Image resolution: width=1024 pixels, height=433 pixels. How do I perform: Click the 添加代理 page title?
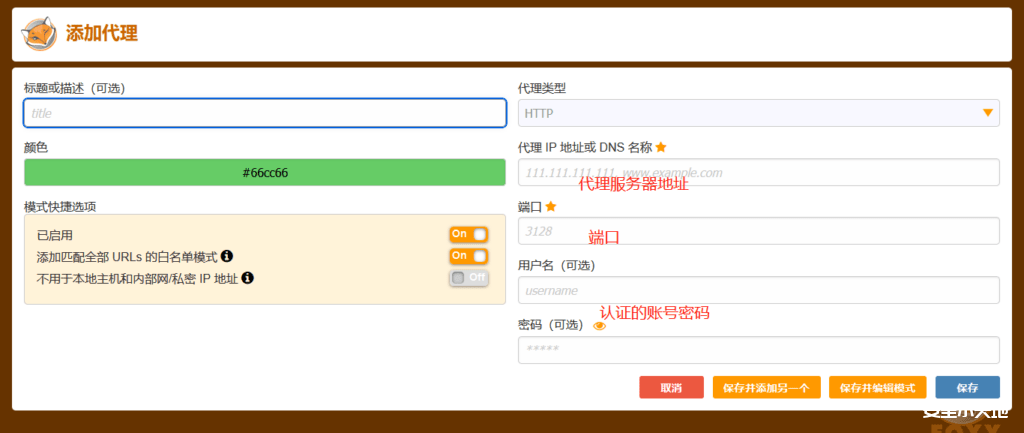(x=102, y=33)
